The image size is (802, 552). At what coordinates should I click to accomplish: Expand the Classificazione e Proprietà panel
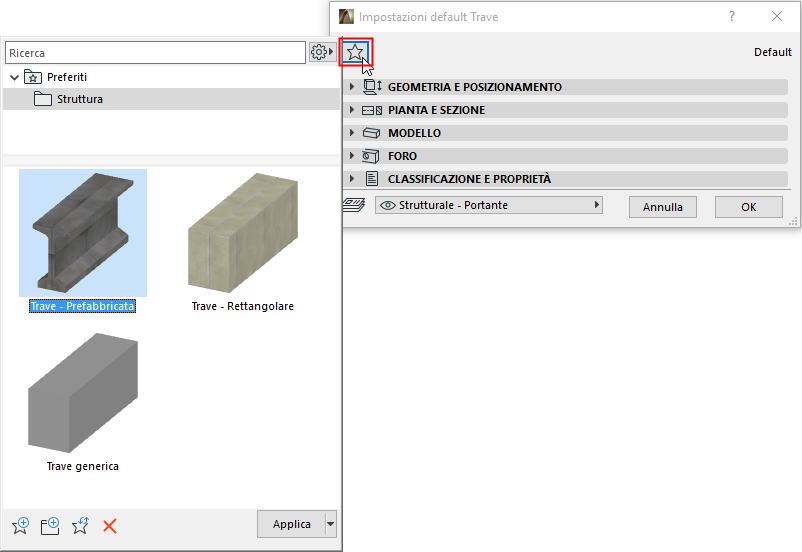pos(351,179)
